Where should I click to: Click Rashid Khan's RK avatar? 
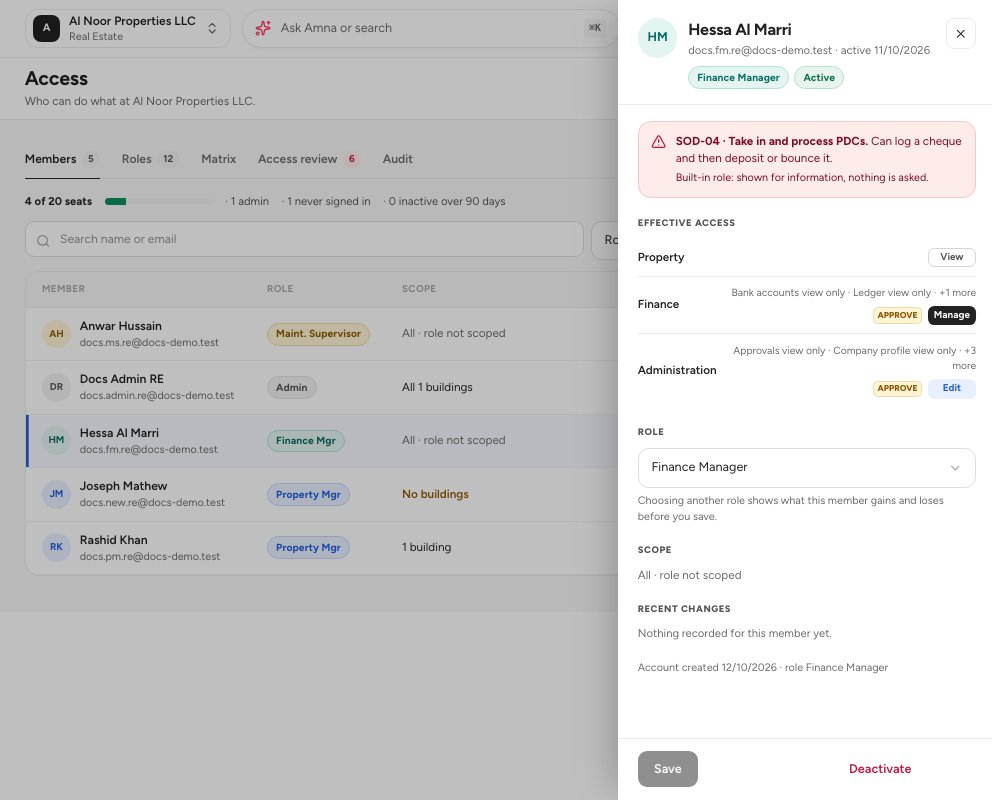(56, 547)
